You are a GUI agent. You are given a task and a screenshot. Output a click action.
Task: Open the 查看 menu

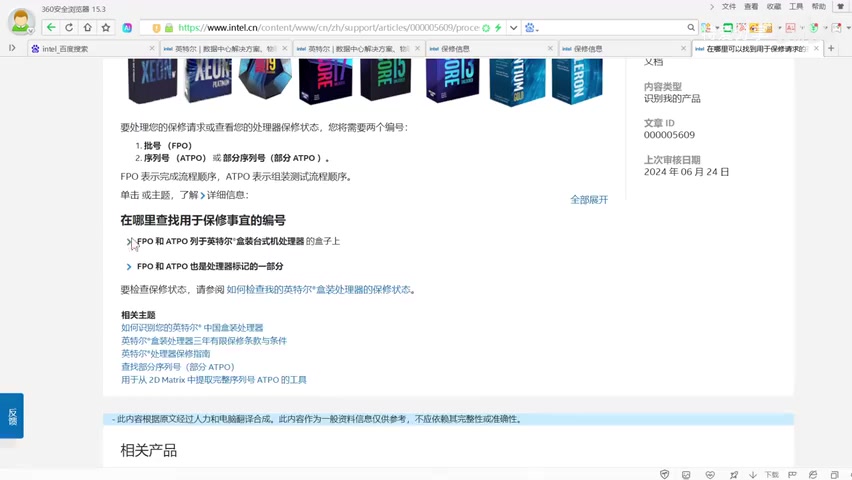751,7
